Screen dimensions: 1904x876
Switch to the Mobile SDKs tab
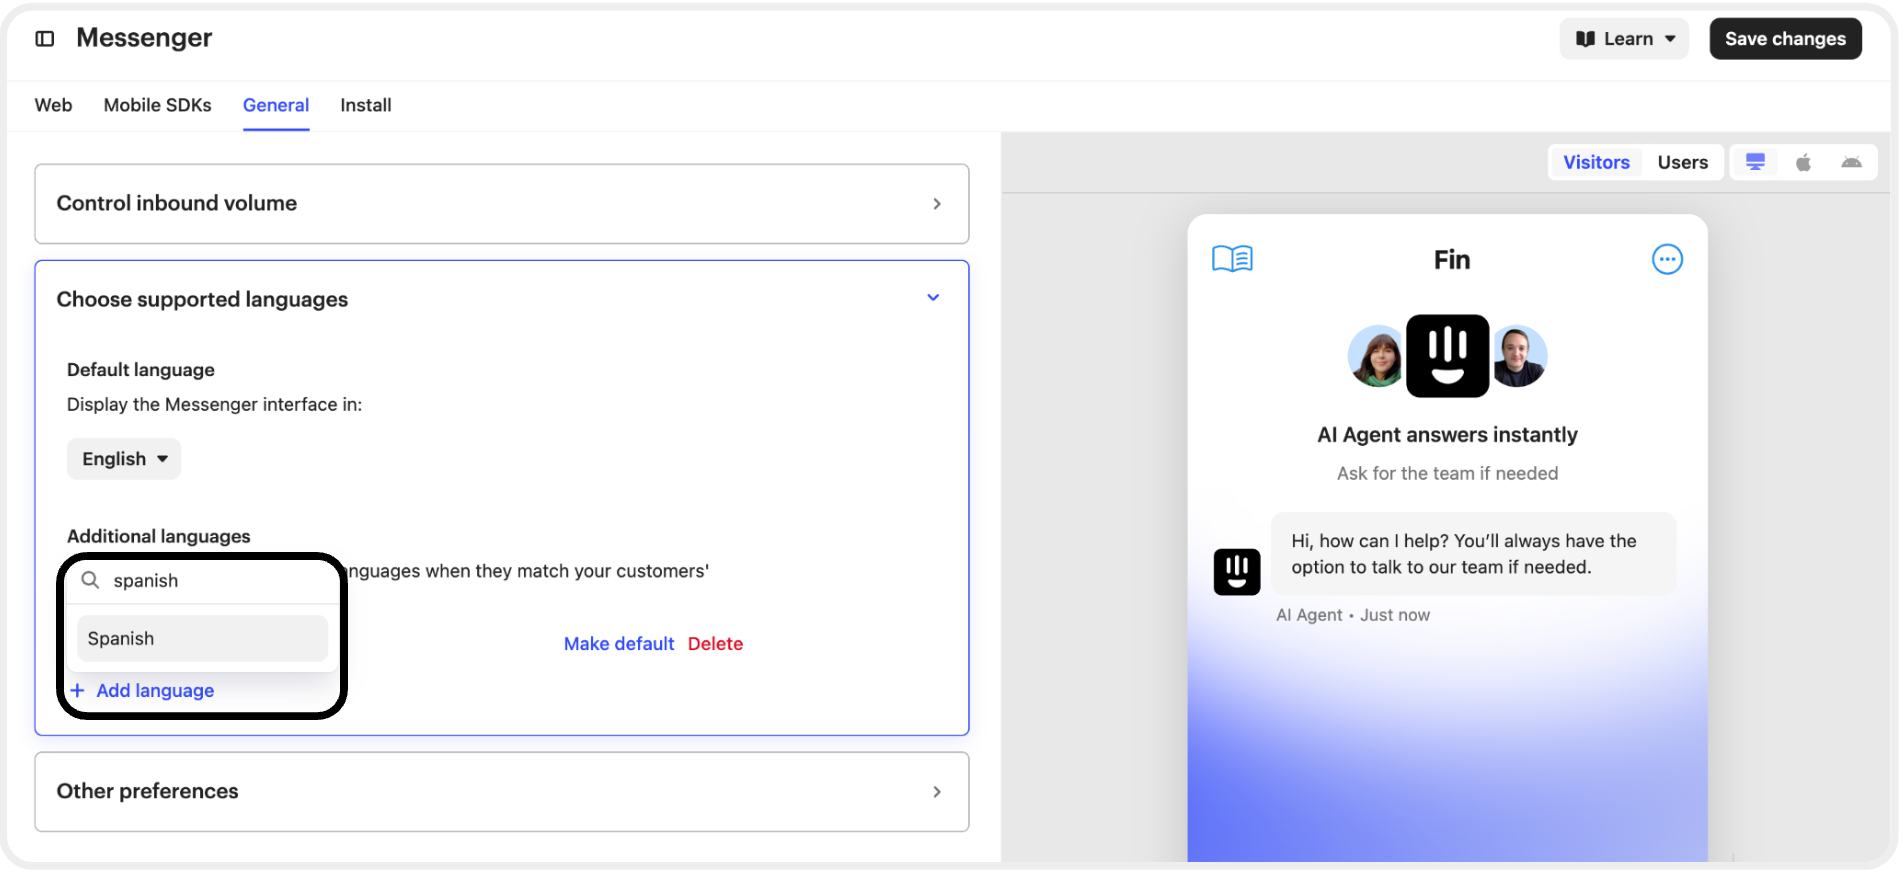(x=157, y=105)
